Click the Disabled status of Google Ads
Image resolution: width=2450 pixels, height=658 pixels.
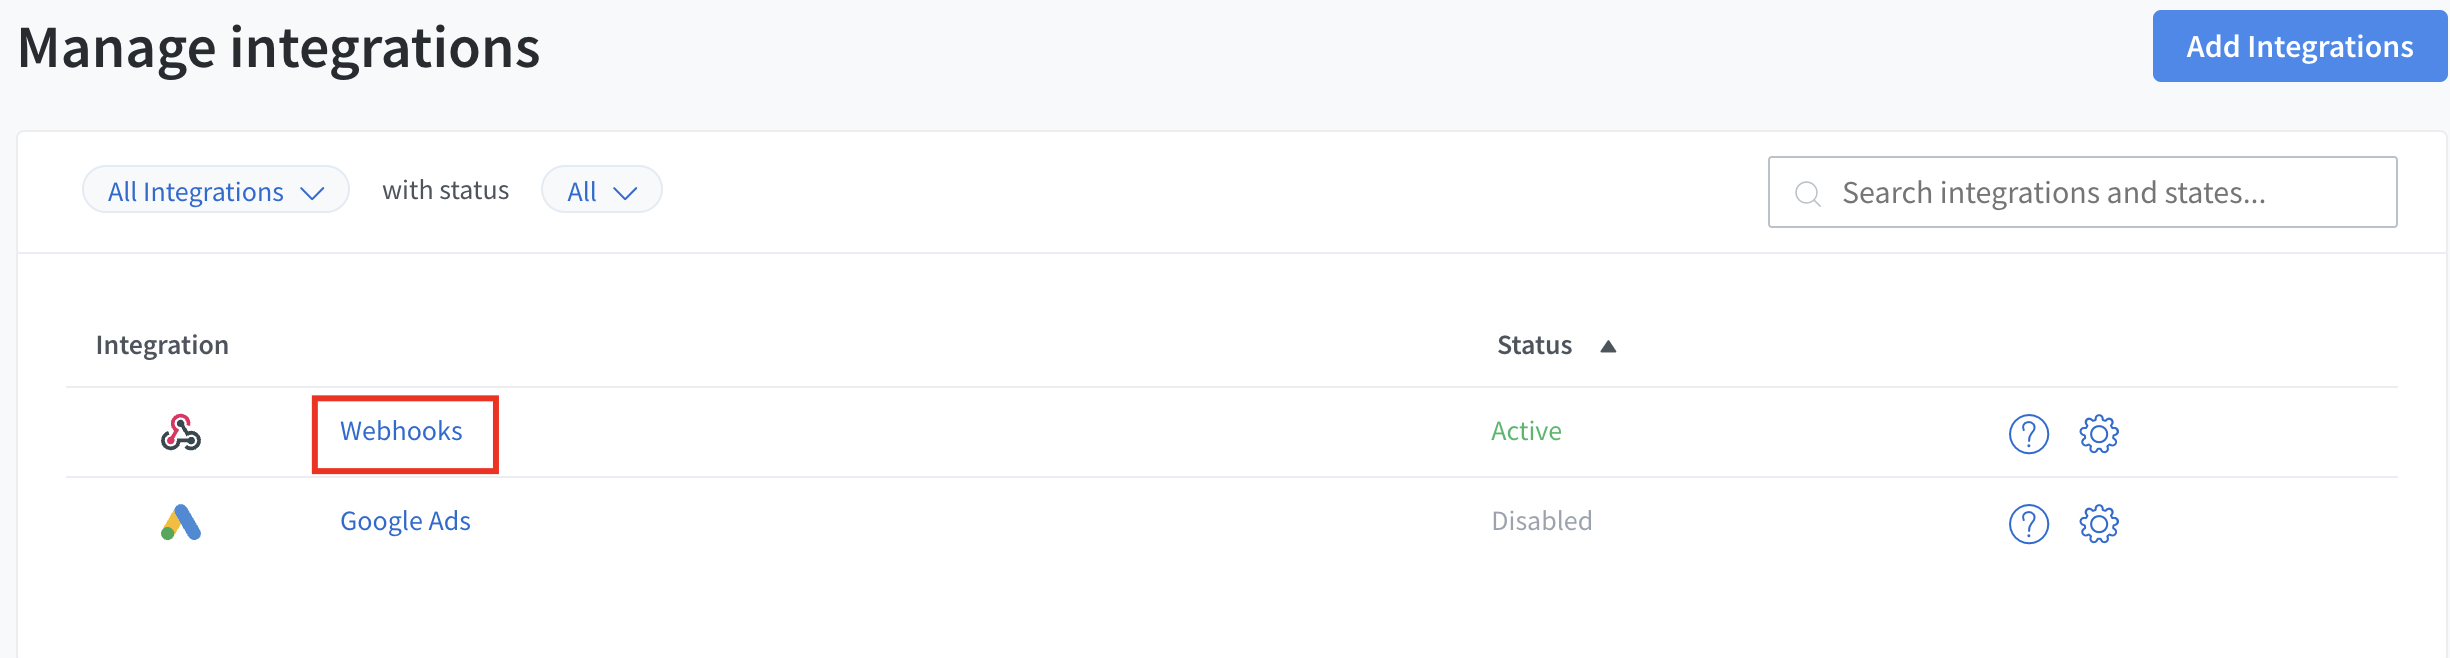click(x=1541, y=521)
